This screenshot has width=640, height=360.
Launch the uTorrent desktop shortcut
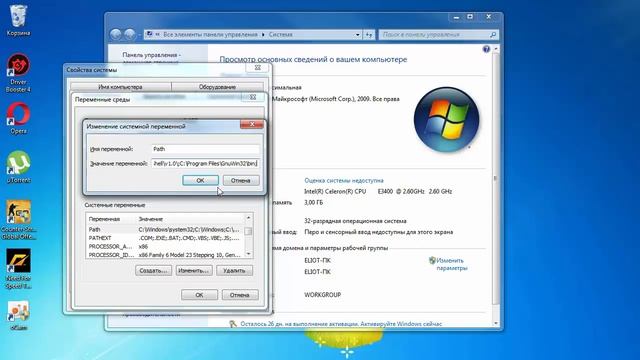point(18,167)
